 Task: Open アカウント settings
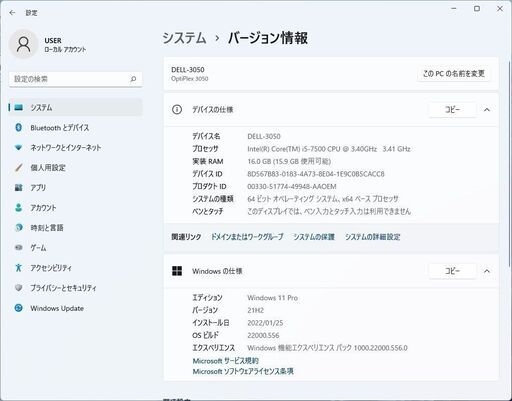click(75, 207)
